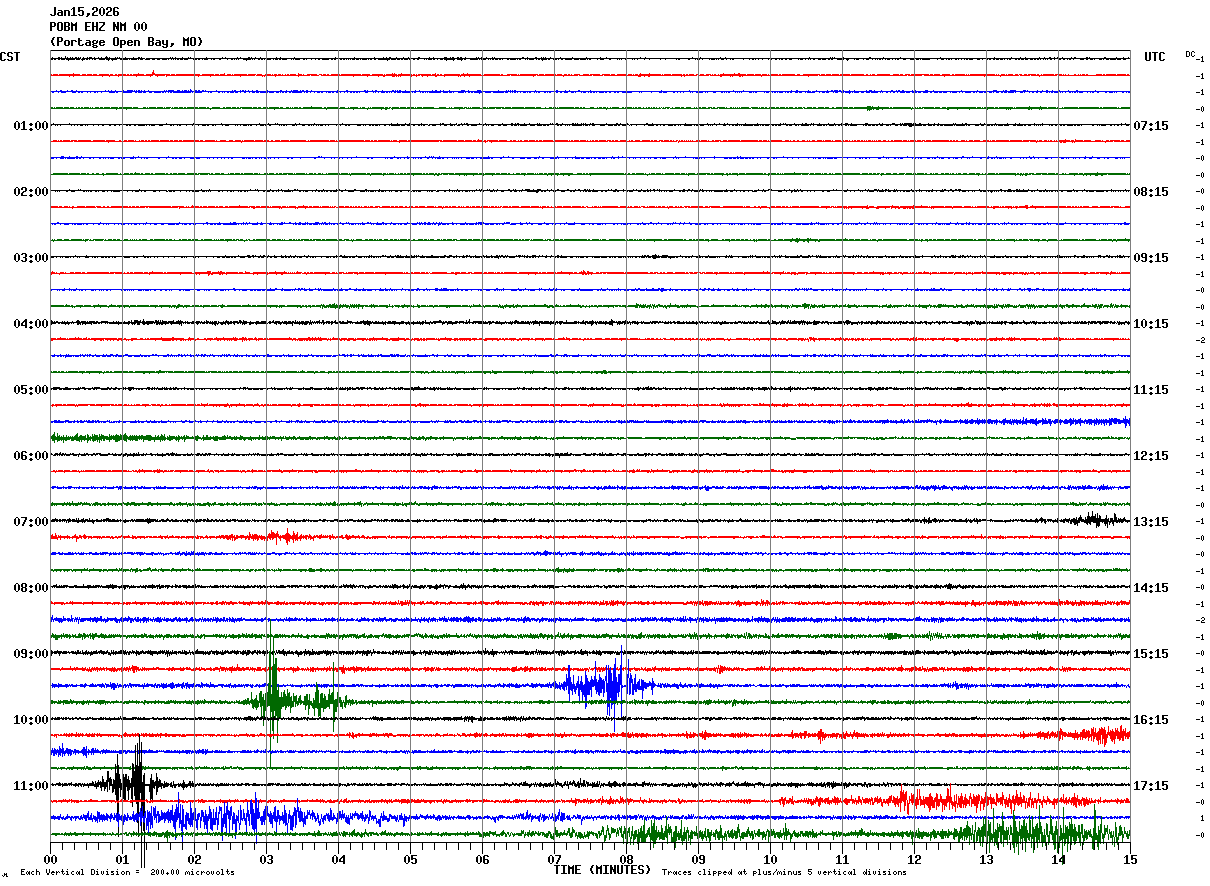The width and height of the screenshot is (1210, 886).
Task: Click the 08:15 UTC time label
Action: pos(1151,191)
